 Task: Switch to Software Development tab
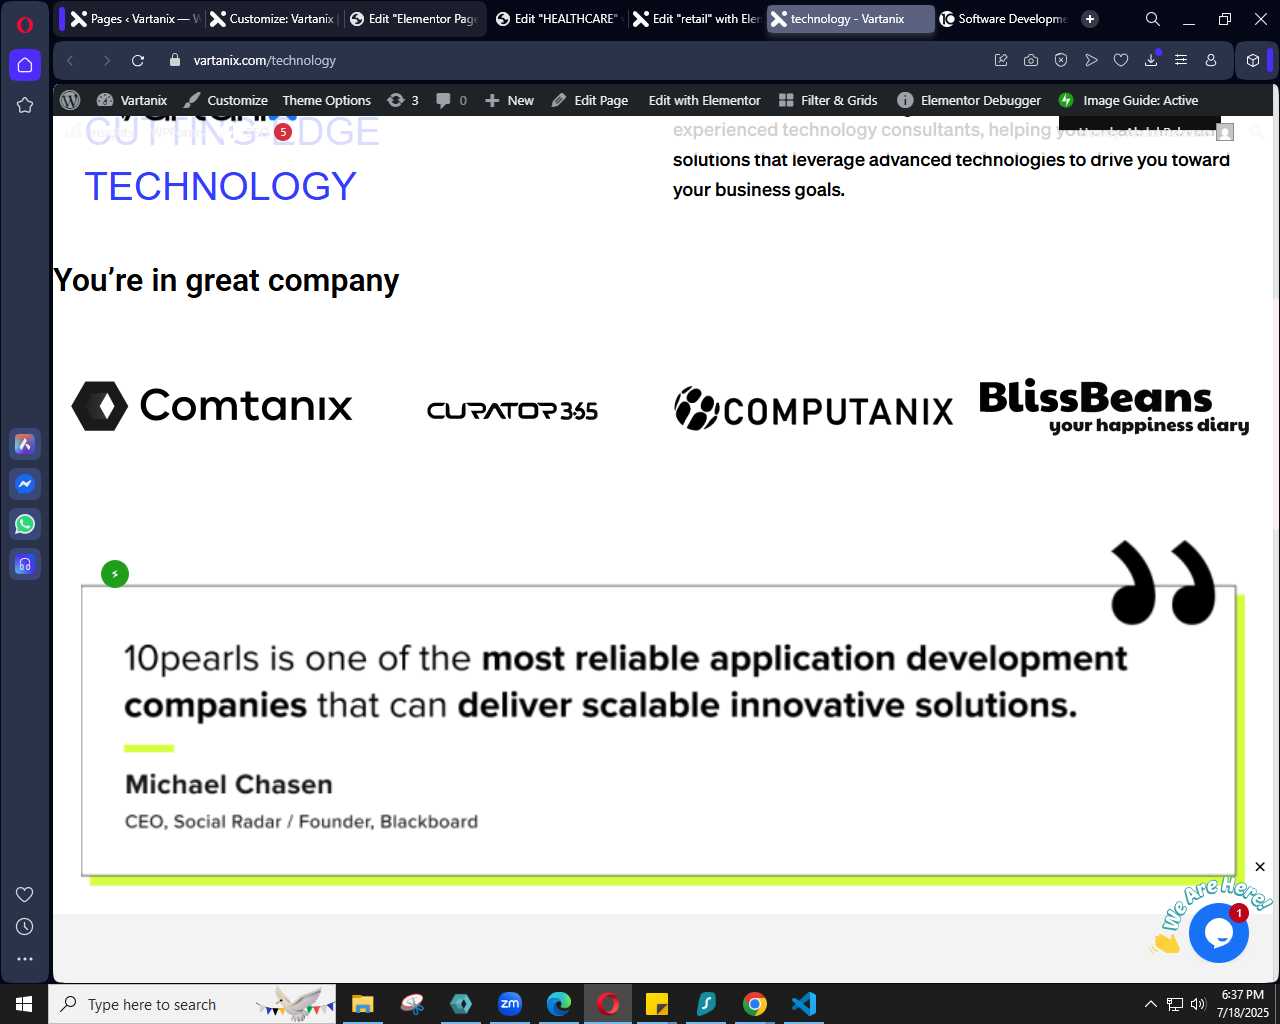(1003, 19)
